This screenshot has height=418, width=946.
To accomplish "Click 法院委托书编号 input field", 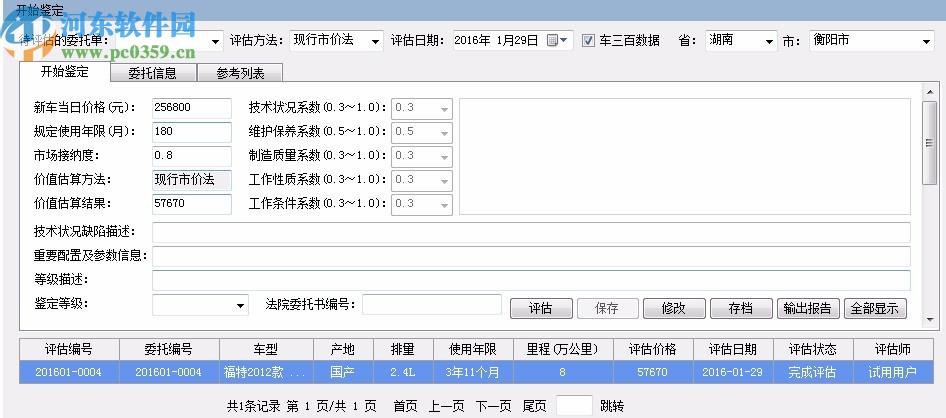I will [432, 305].
